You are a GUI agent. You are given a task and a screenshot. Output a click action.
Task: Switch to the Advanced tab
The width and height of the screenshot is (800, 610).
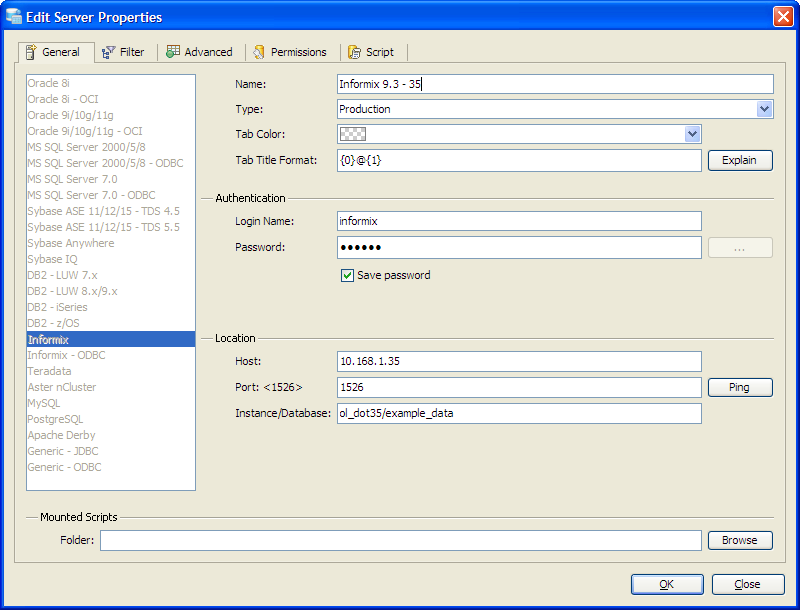tap(199, 52)
